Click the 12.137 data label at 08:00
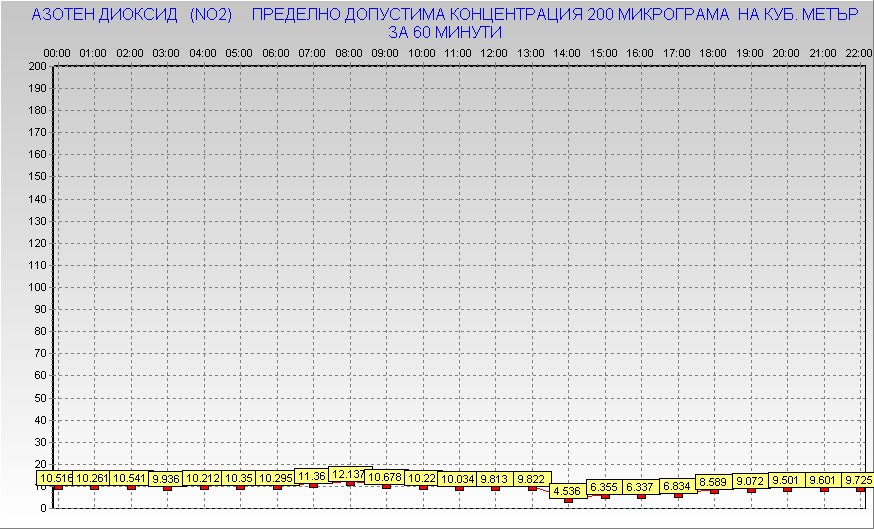Screen dimensions: 874x529 click(x=349, y=474)
